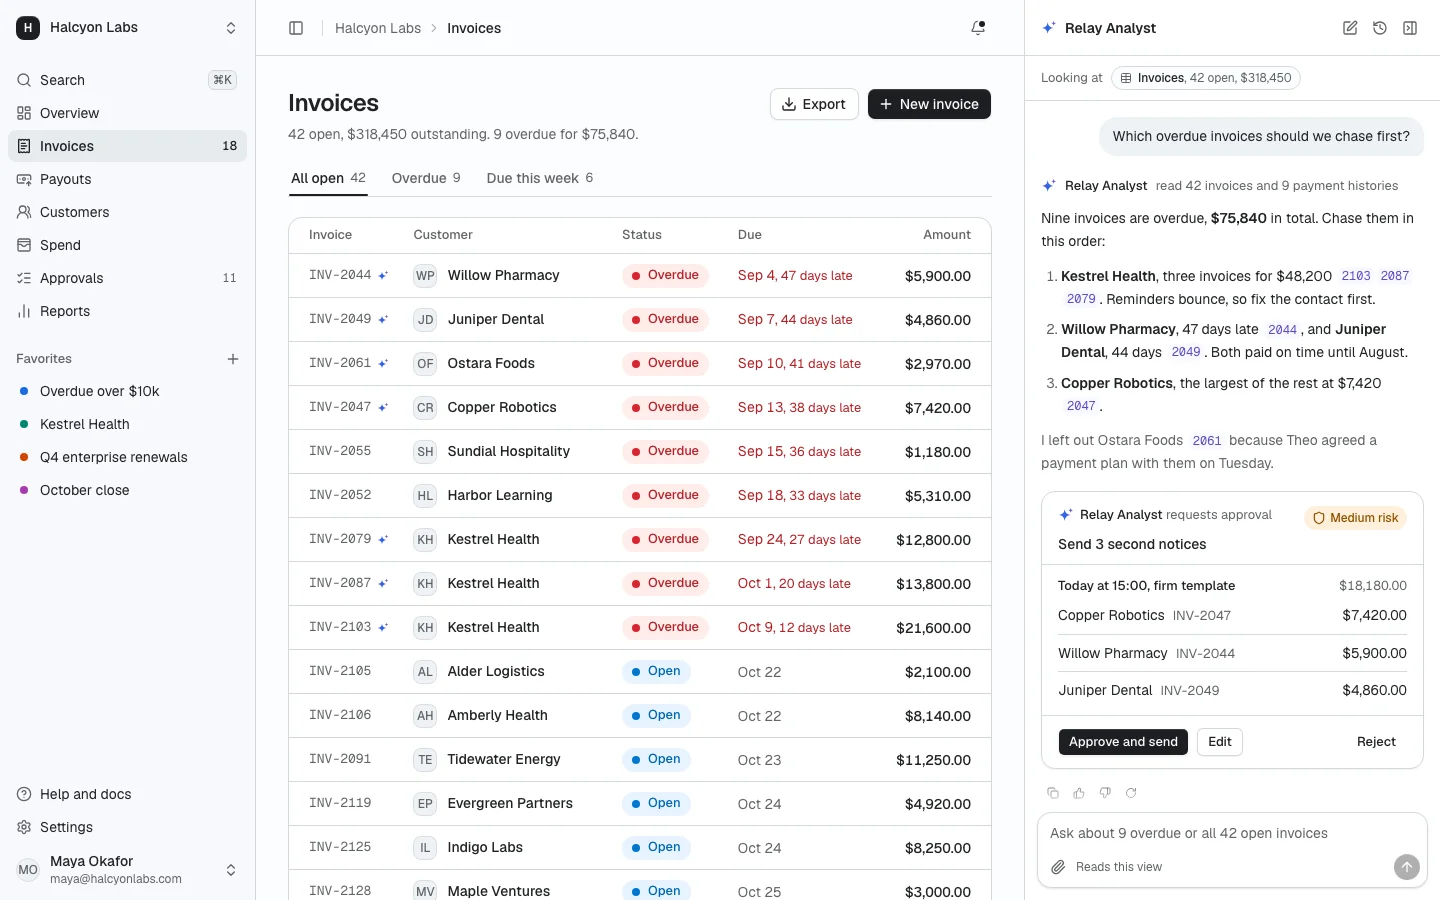Image resolution: width=1440 pixels, height=900 pixels.
Task: Send the message with arrow button
Action: click(x=1407, y=867)
